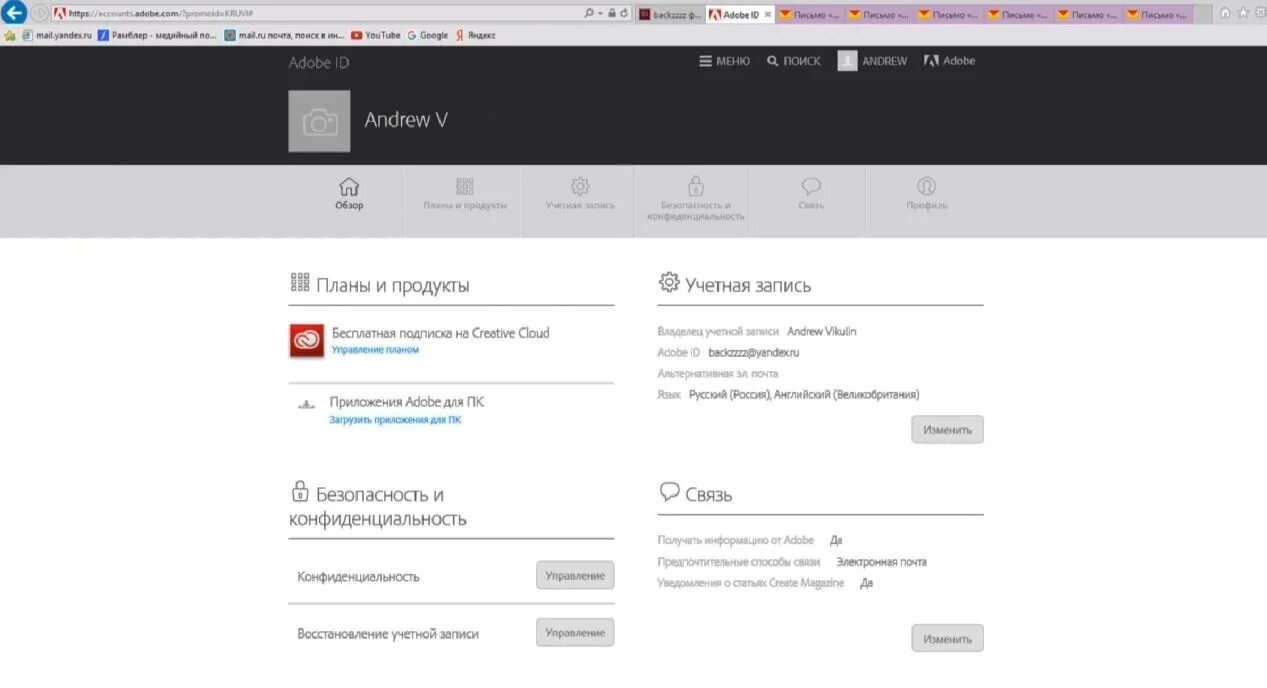
Task: Switch to the backzzzz browser tab
Action: pos(669,14)
